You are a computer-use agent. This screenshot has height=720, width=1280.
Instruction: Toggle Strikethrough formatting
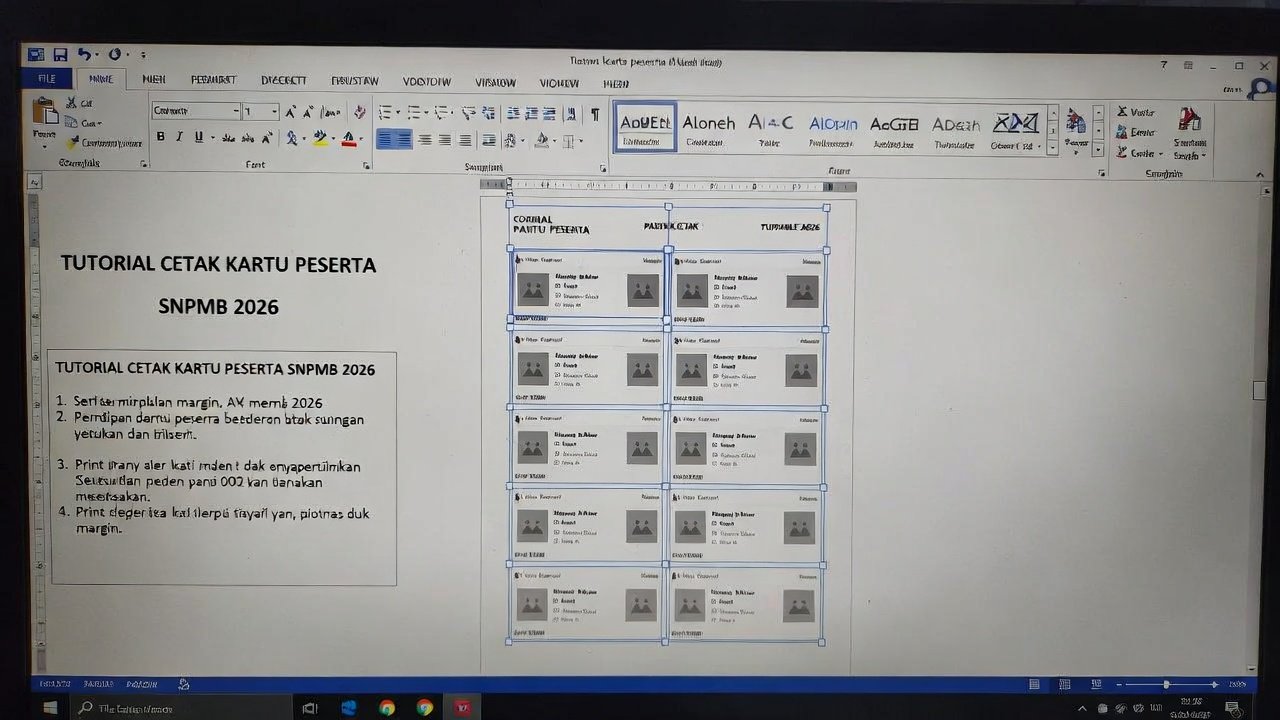(x=229, y=138)
